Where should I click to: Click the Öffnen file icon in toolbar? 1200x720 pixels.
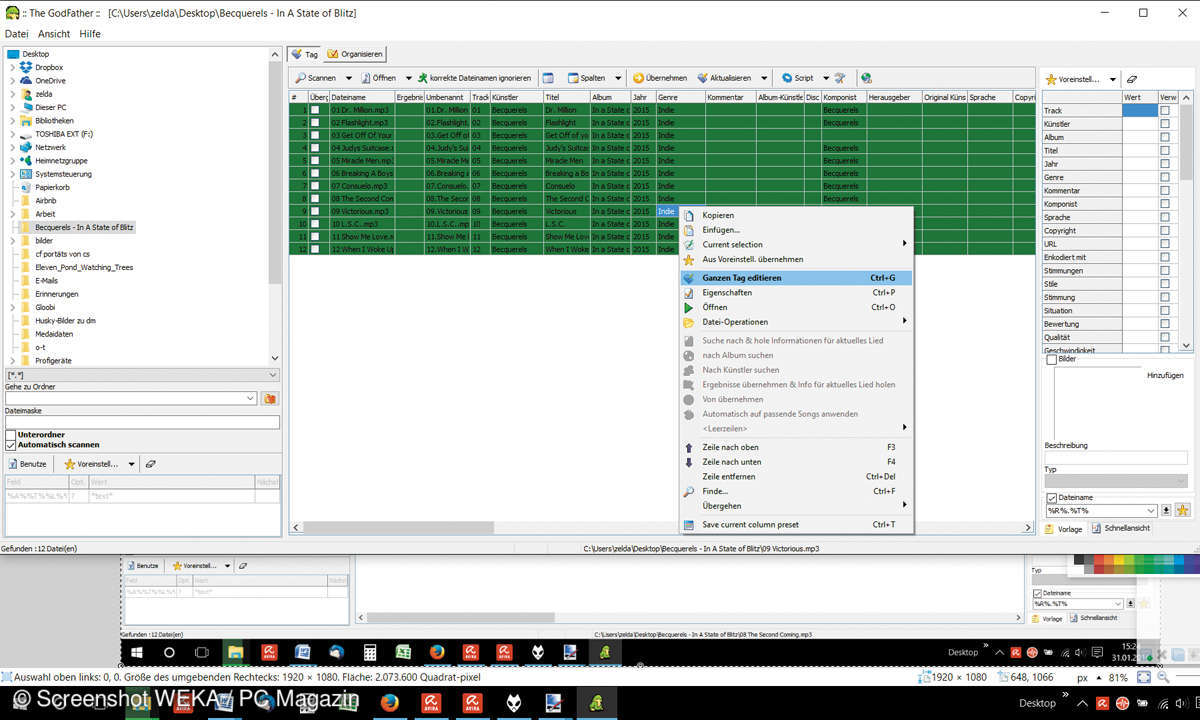click(x=365, y=78)
